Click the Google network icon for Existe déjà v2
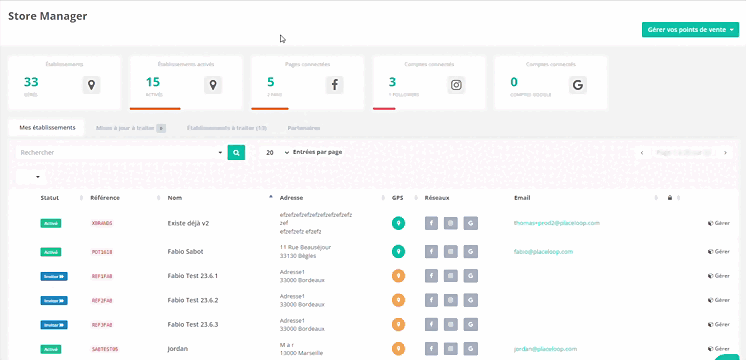Screen dimensions: 746x360 tap(471, 223)
